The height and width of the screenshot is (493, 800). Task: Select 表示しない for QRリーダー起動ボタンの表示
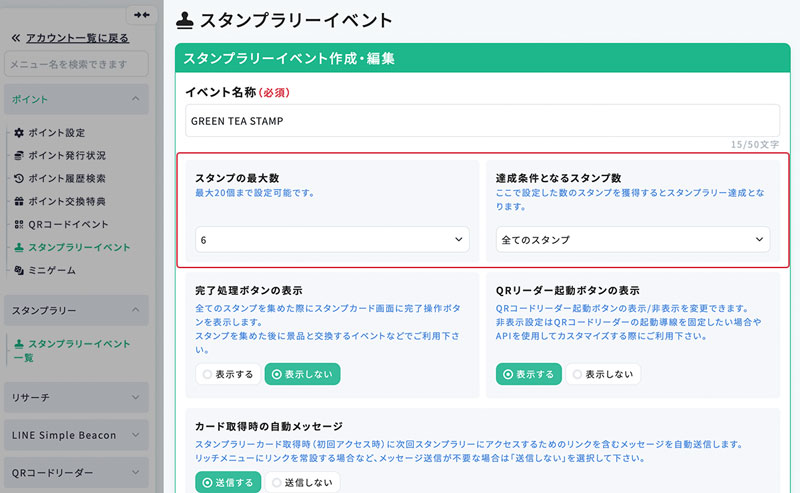(x=603, y=374)
